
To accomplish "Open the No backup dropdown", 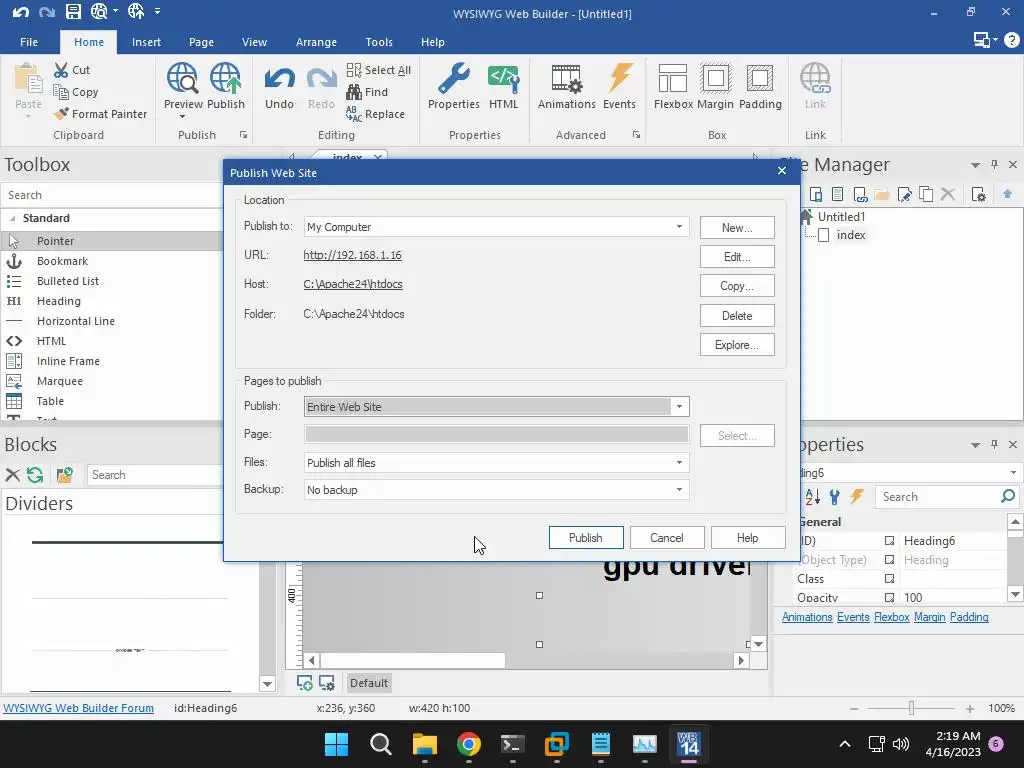I will click(x=679, y=490).
